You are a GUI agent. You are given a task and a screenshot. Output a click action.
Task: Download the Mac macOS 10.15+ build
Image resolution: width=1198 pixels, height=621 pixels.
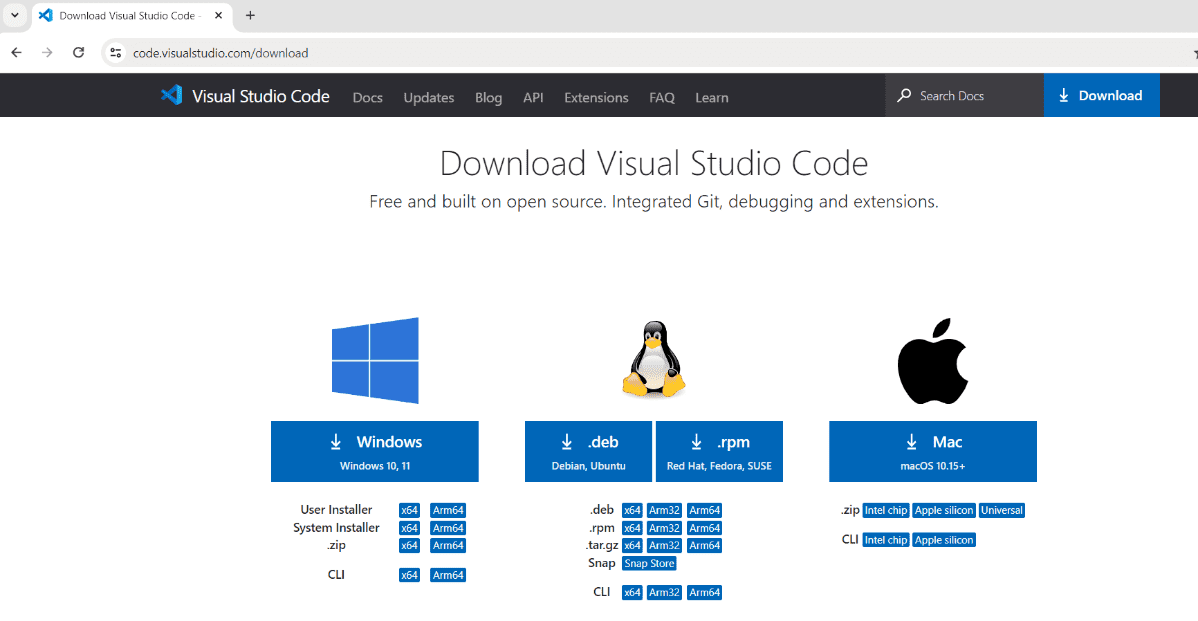tap(933, 451)
